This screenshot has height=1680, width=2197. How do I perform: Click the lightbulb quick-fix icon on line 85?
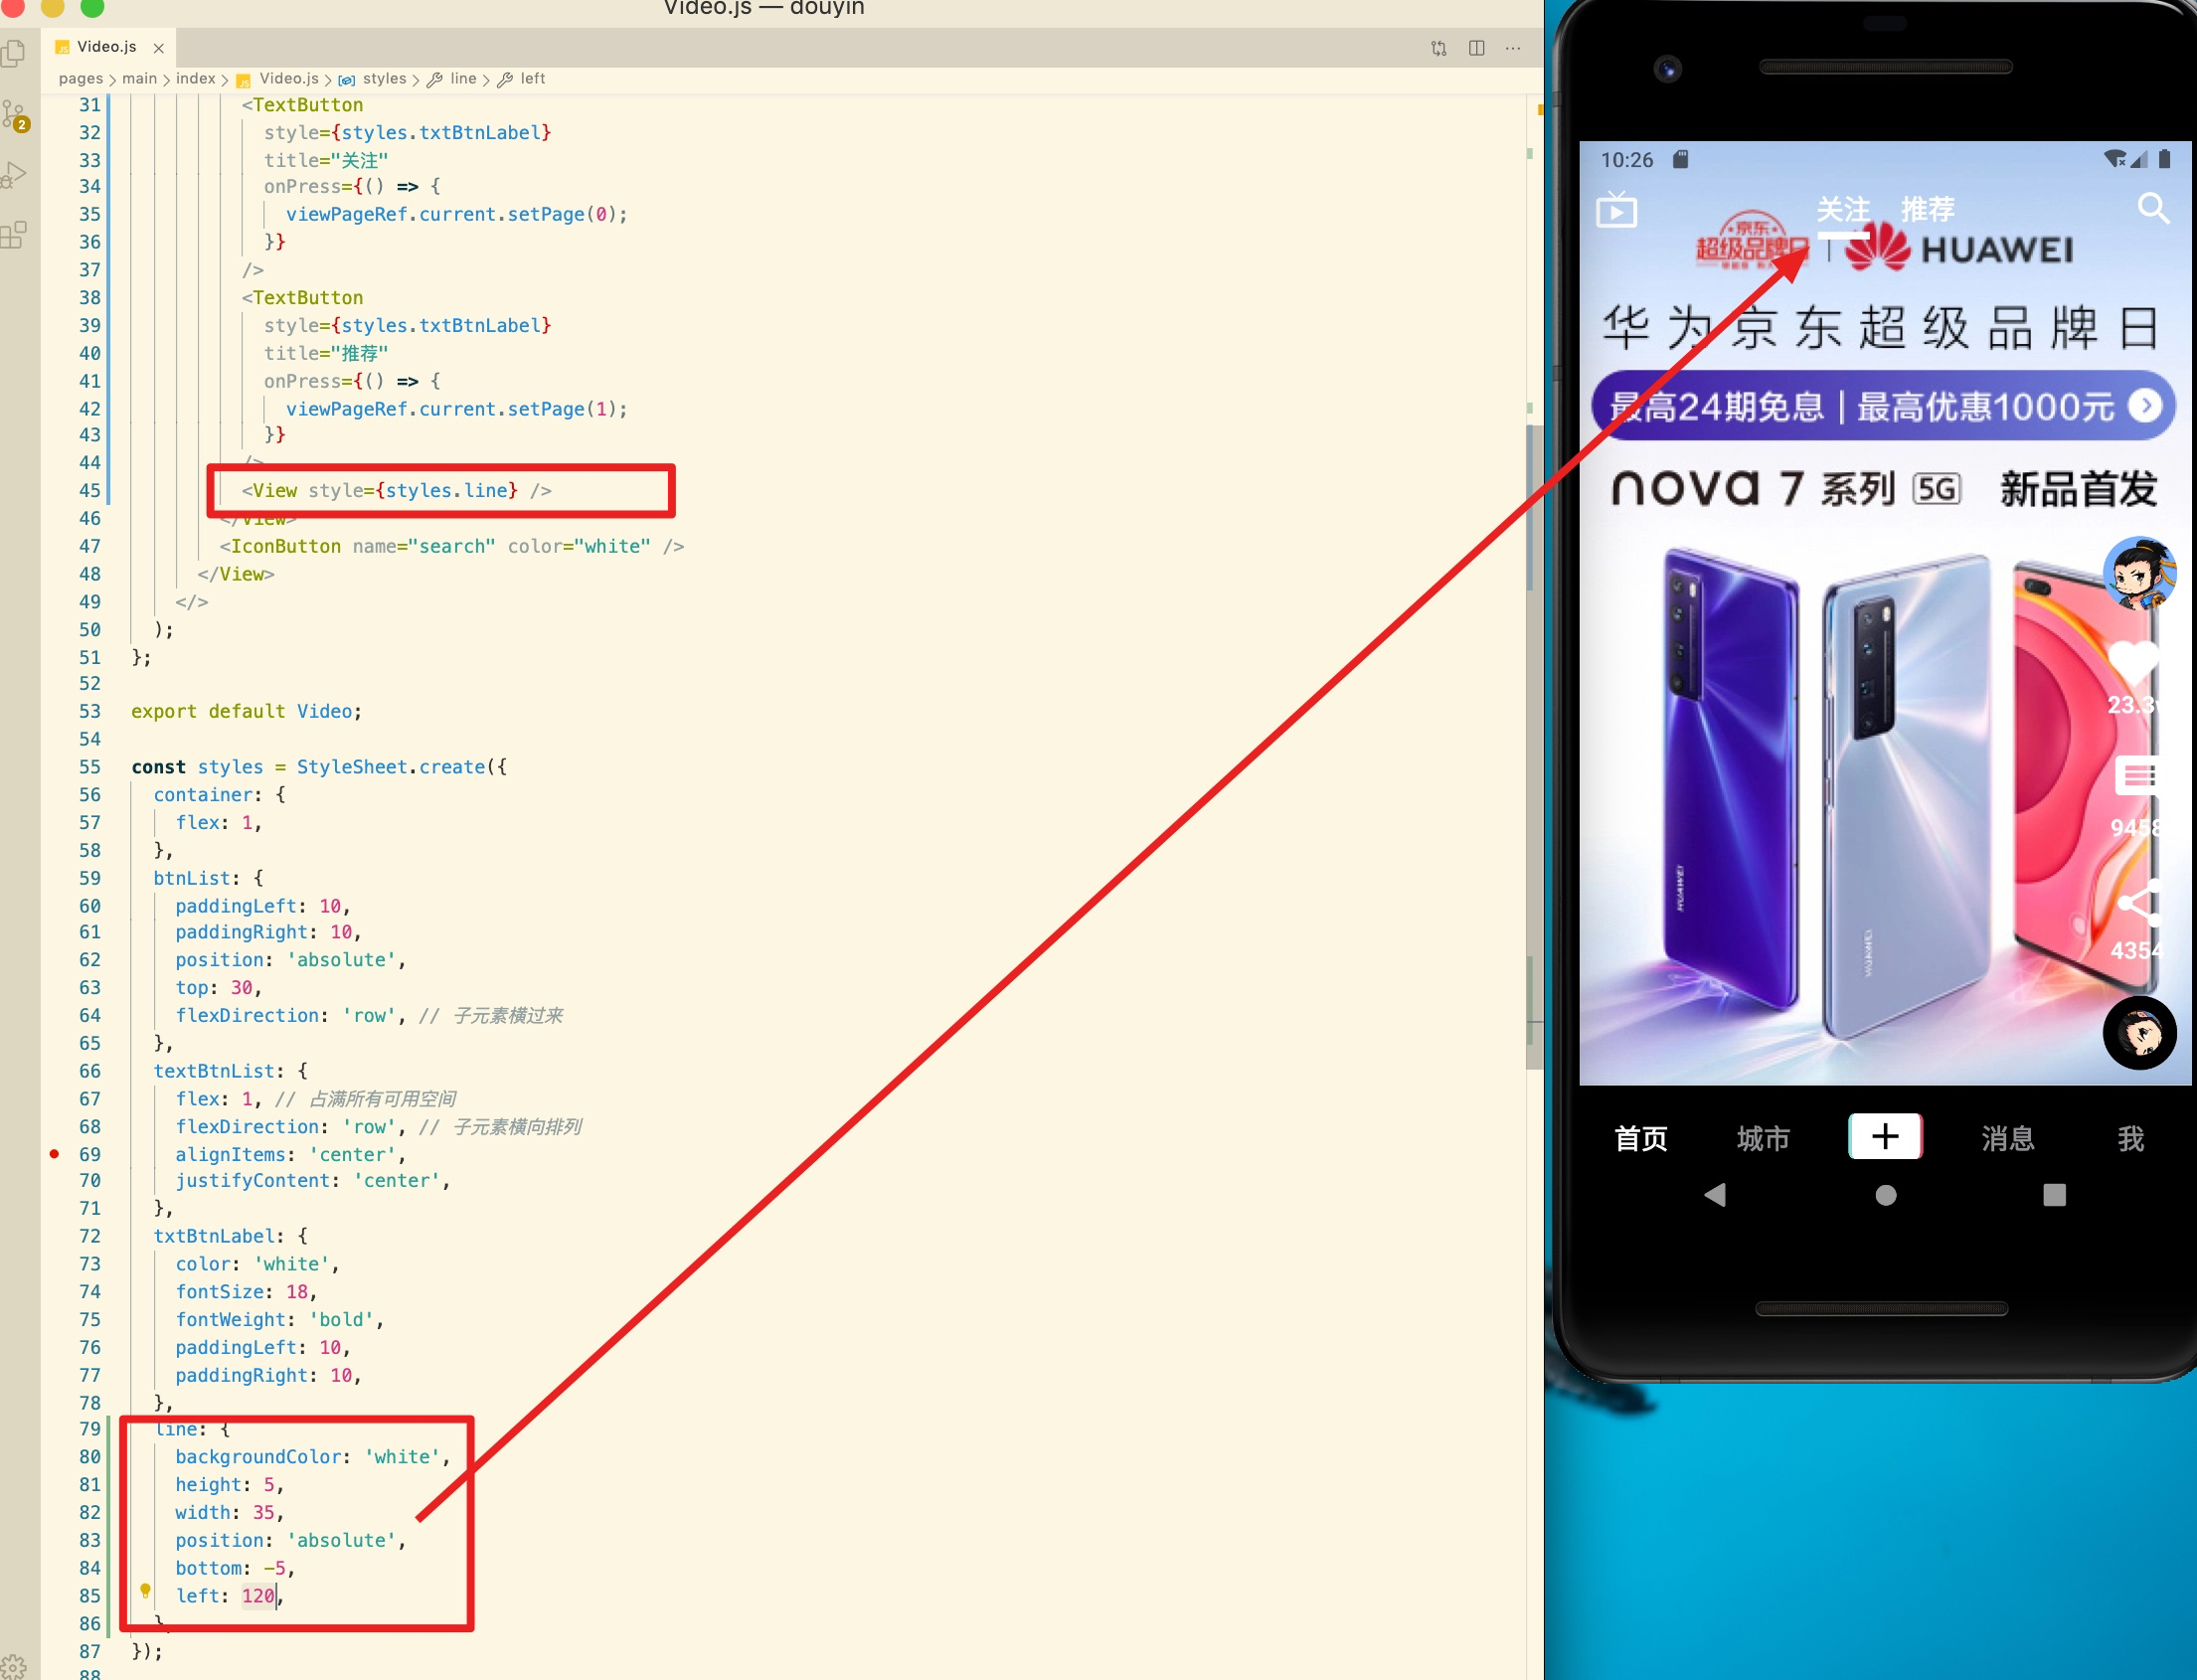[145, 1590]
